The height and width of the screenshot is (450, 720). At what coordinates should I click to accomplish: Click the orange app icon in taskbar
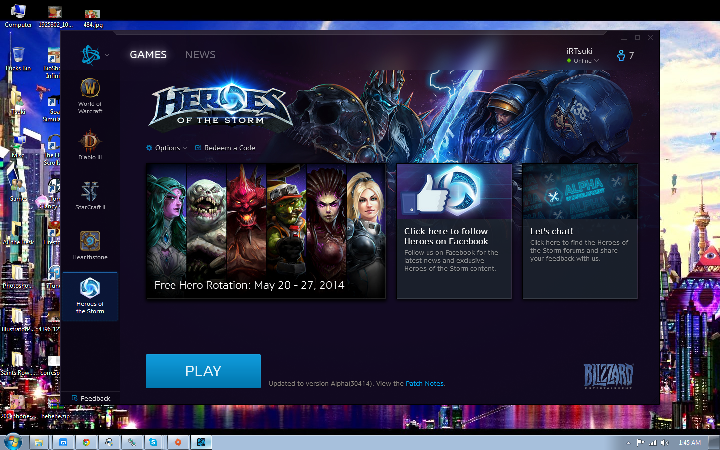tap(177, 442)
